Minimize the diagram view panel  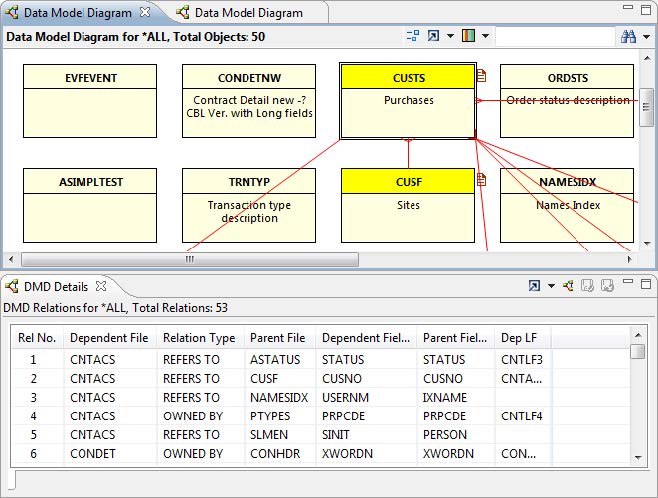tap(628, 7)
